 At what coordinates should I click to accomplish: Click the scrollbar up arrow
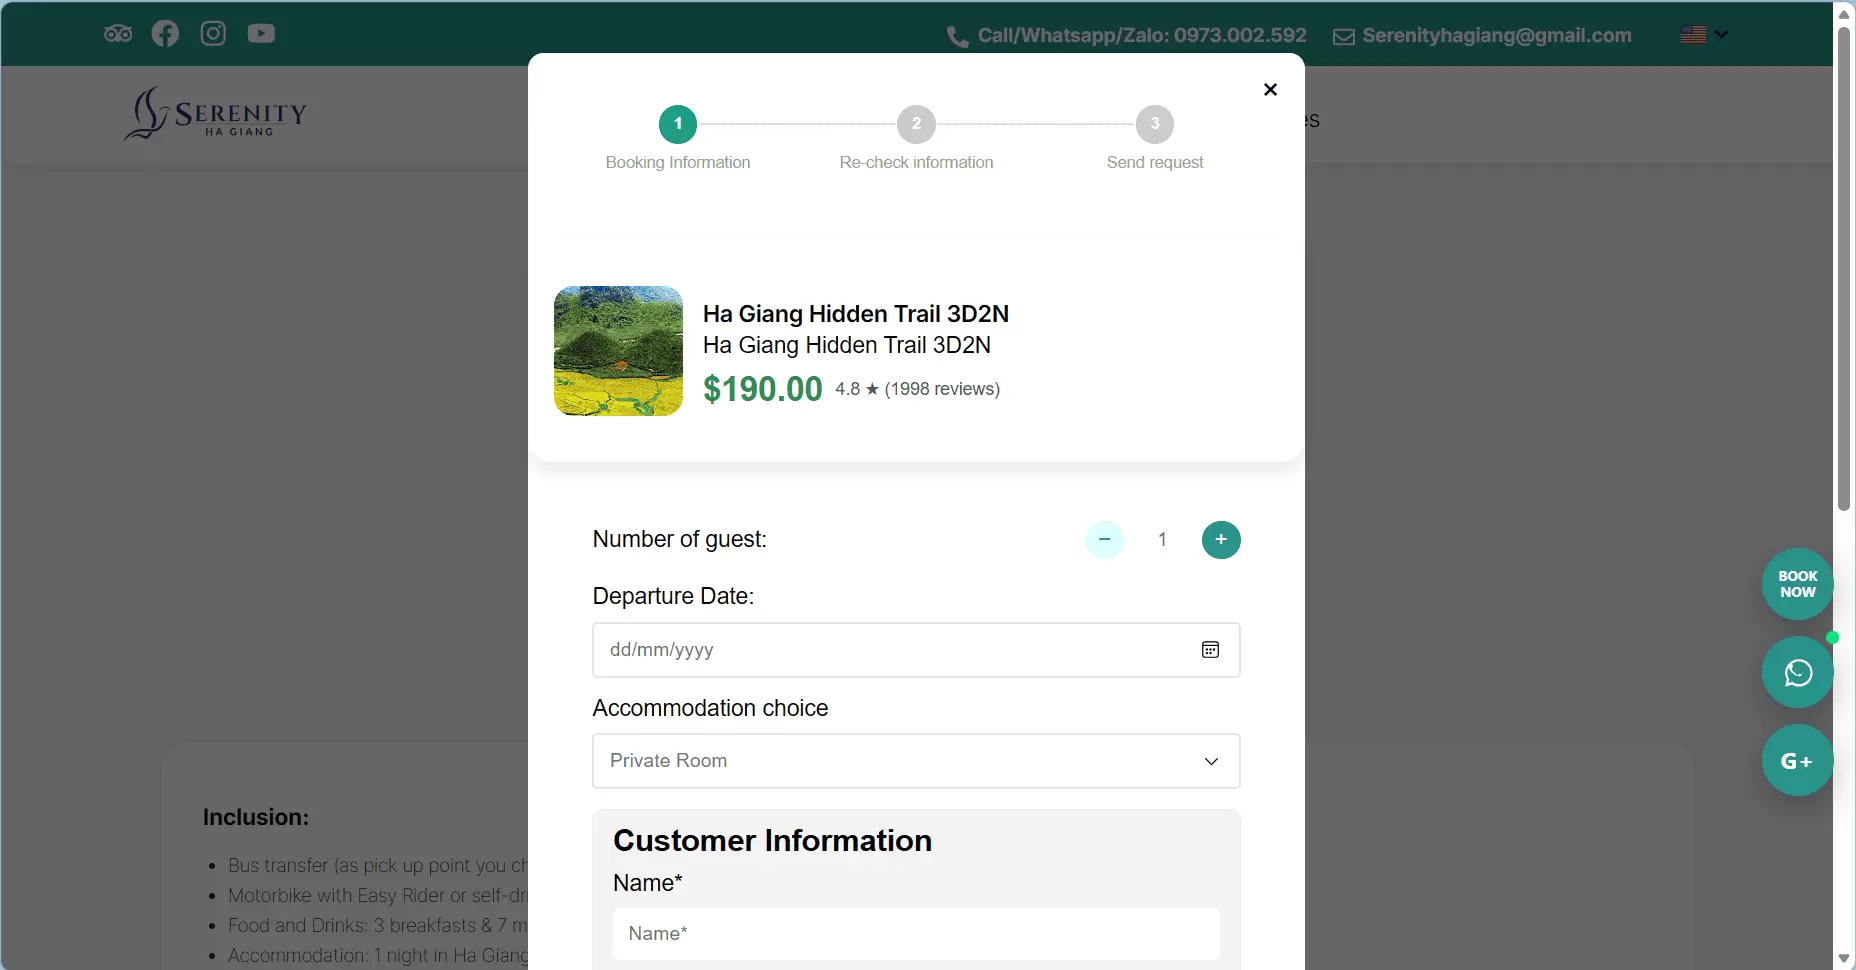tap(1844, 13)
